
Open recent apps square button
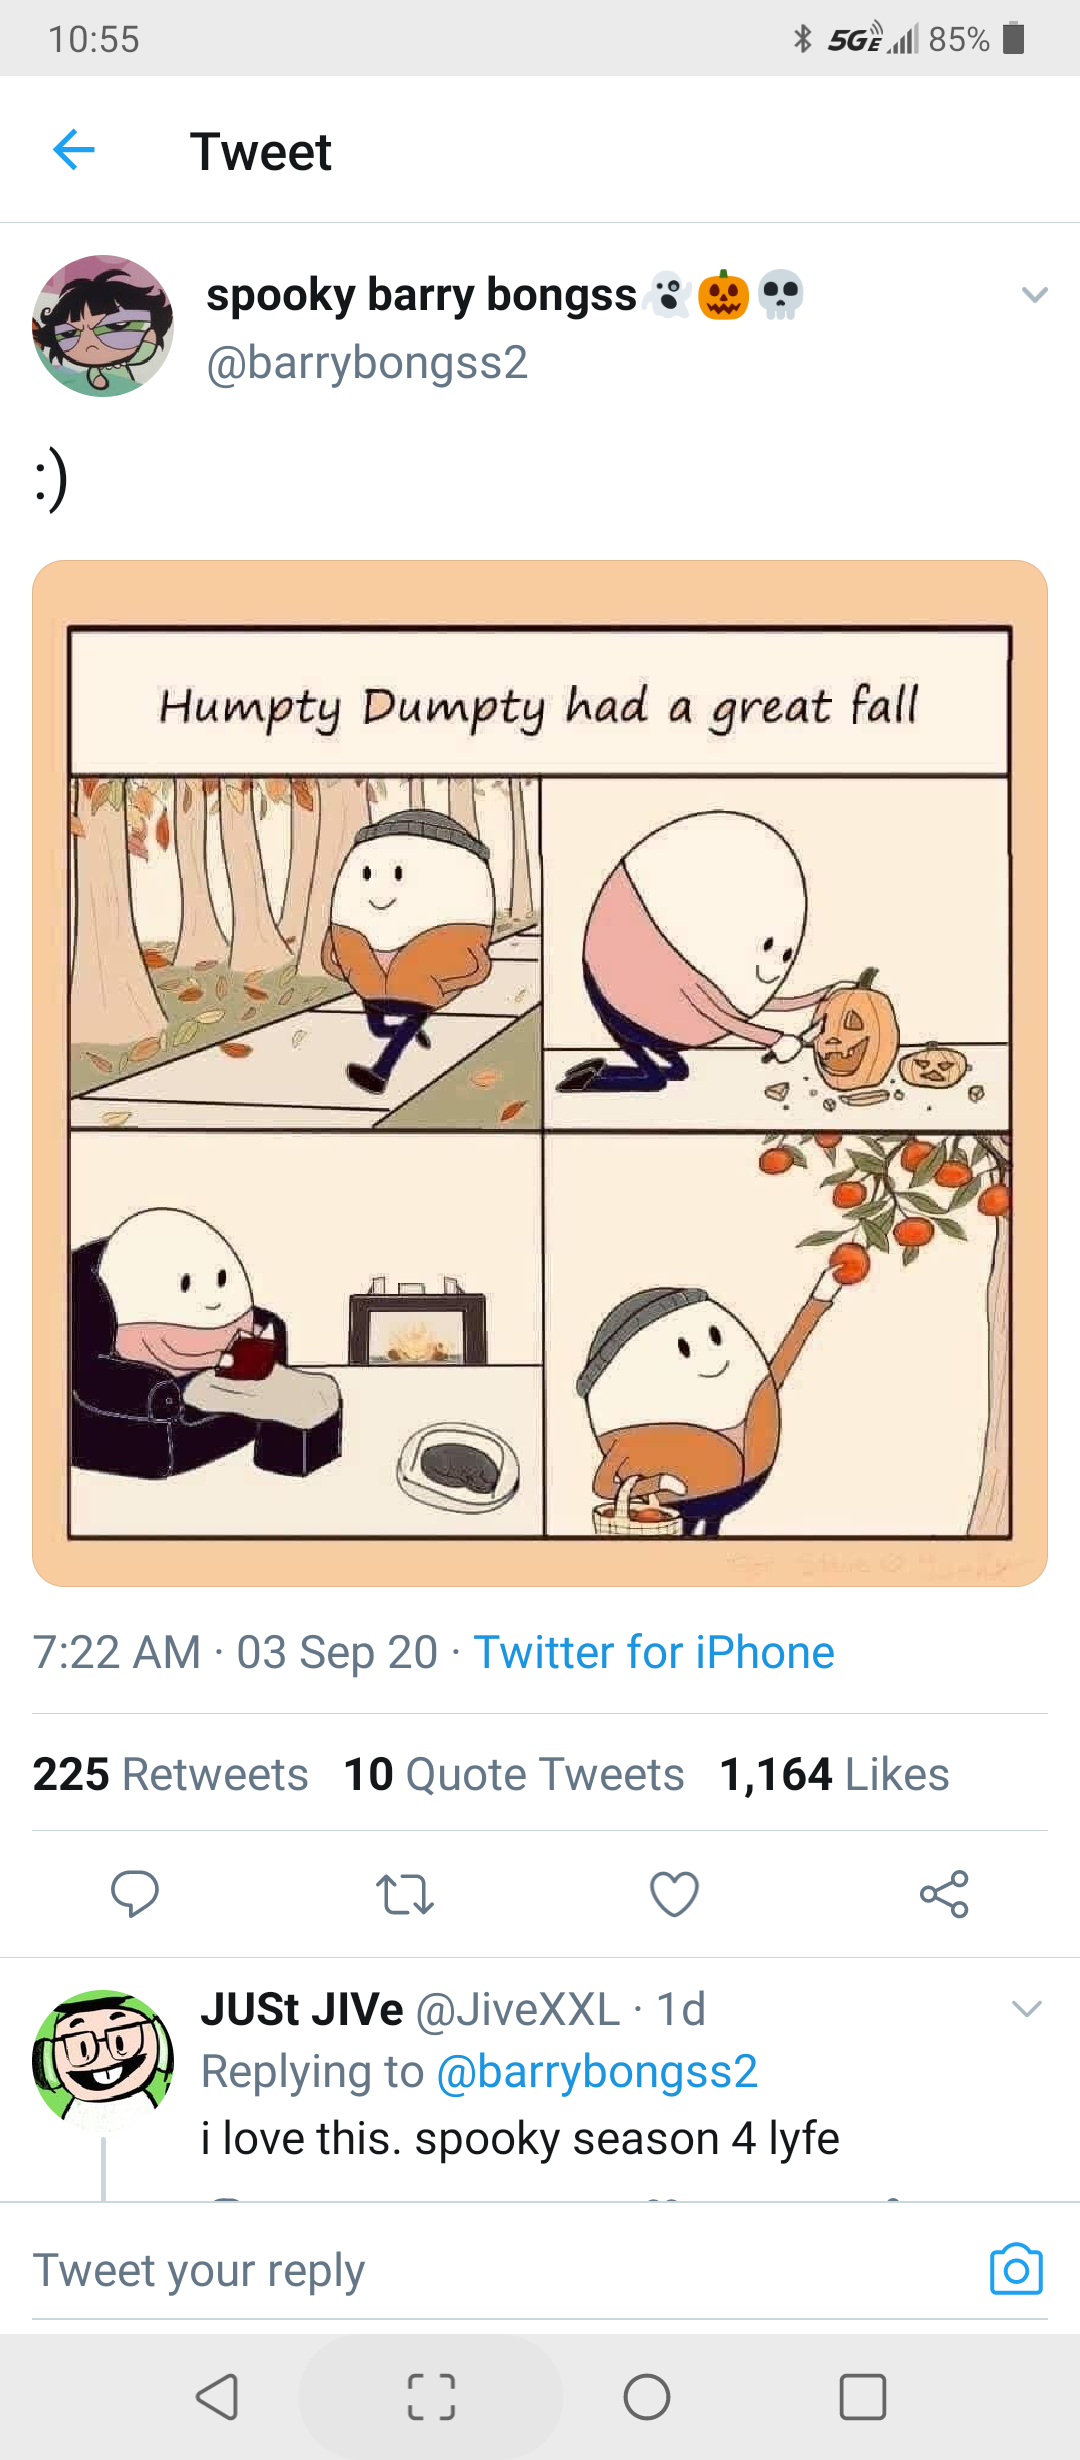pos(862,2397)
